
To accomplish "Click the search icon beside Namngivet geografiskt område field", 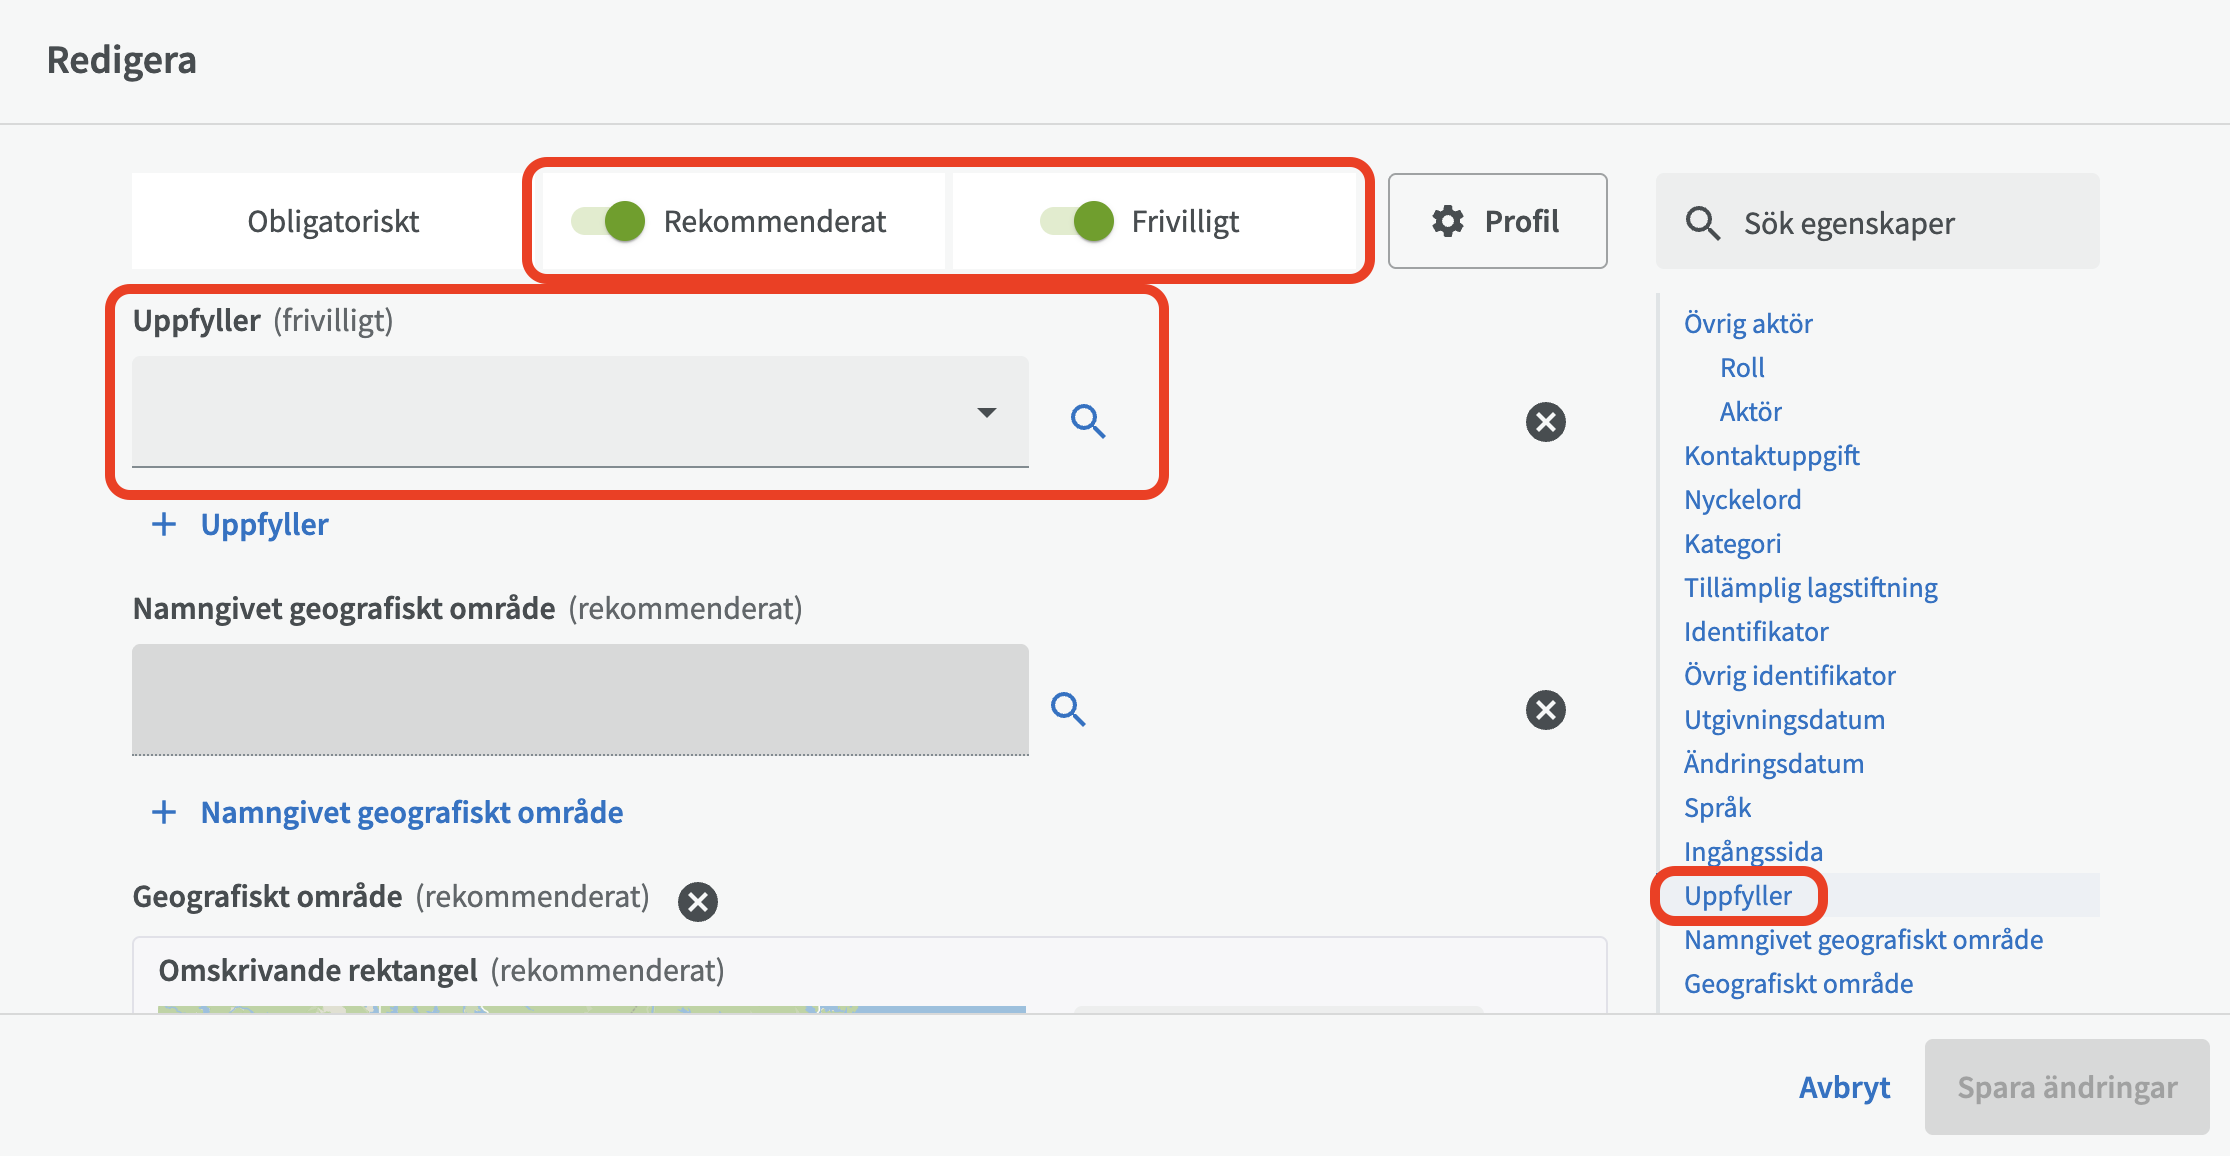I will [1068, 710].
